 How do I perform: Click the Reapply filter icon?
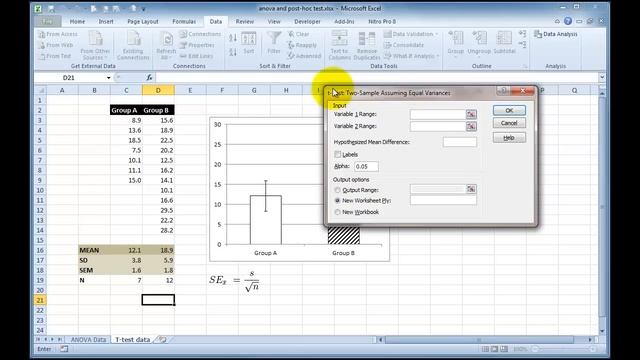coord(291,45)
